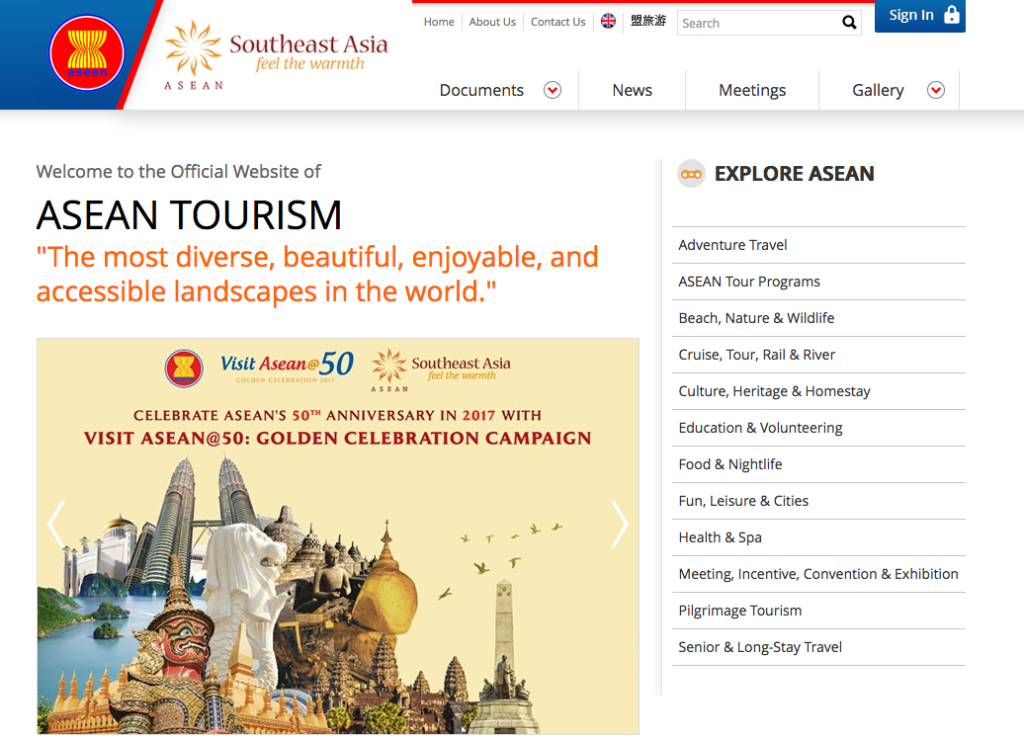
Task: Select the English UK flag icon
Action: 608,21
